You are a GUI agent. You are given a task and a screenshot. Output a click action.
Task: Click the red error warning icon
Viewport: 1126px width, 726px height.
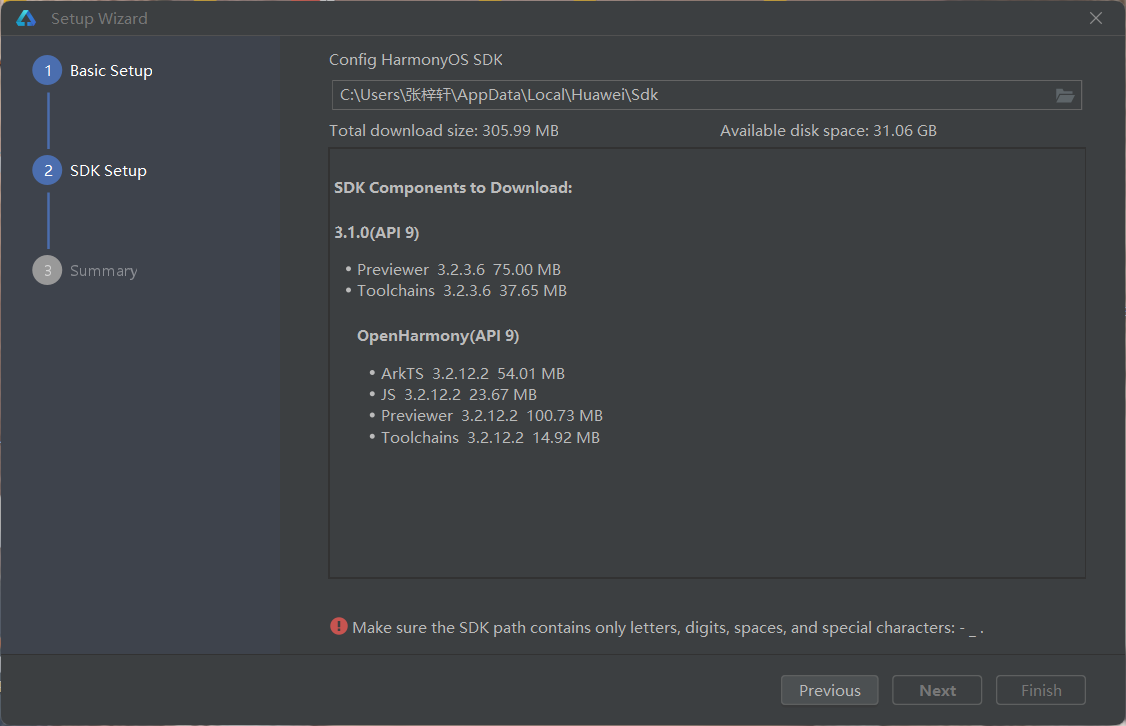[338, 627]
